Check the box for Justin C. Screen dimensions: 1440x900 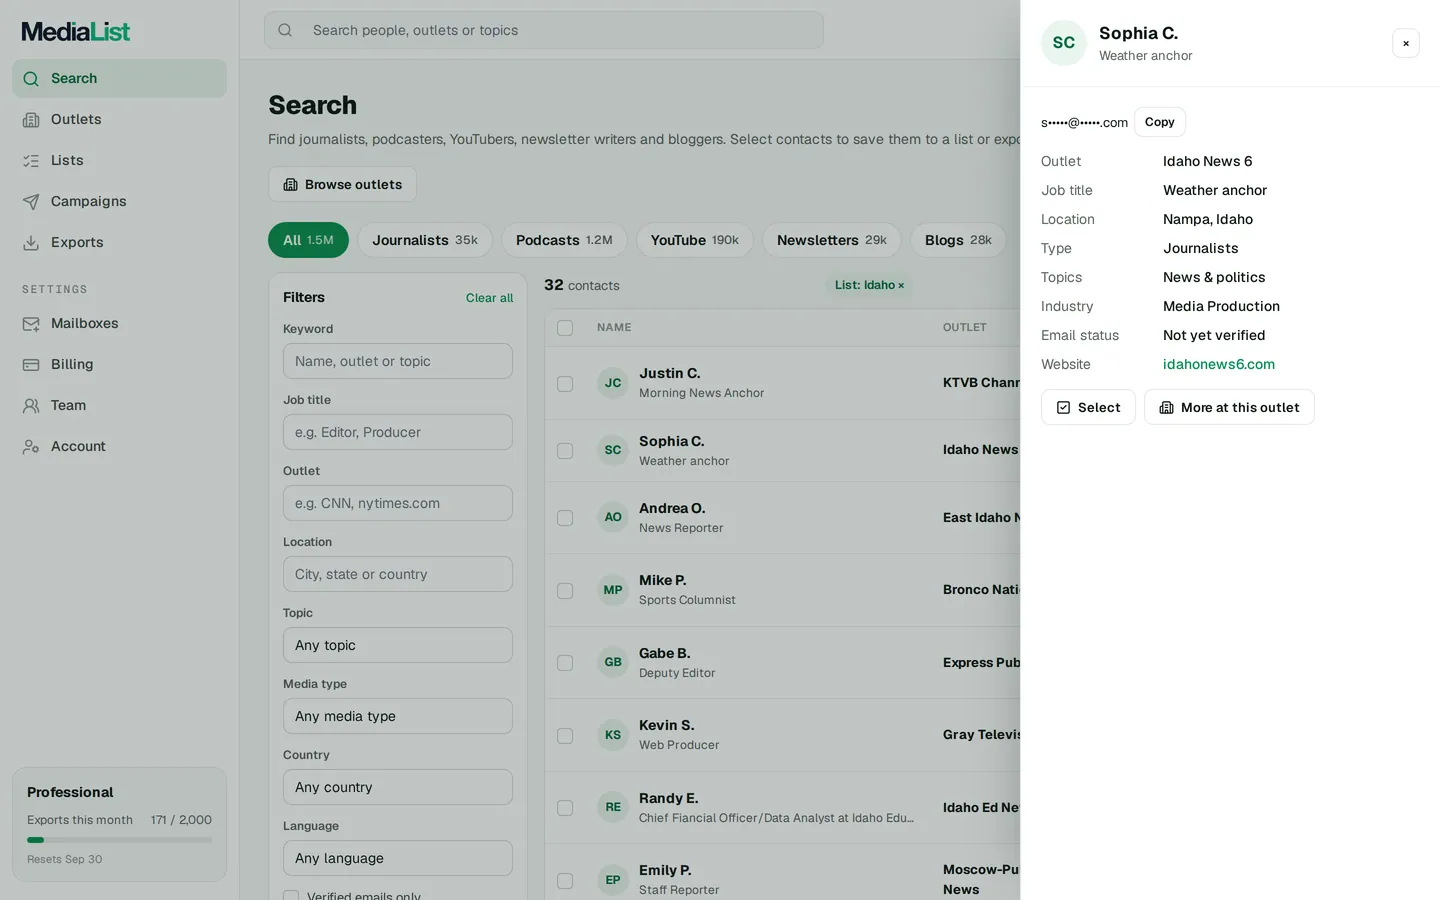coord(565,384)
